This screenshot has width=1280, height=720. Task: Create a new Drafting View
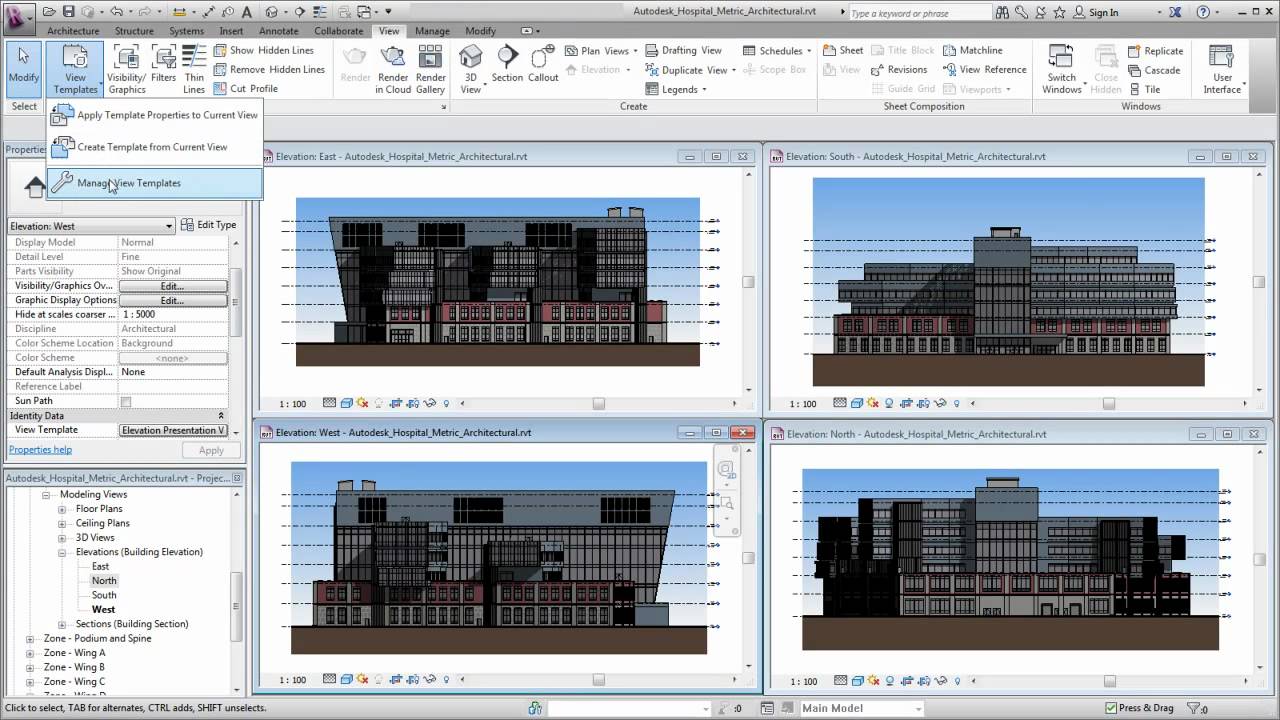click(x=682, y=50)
